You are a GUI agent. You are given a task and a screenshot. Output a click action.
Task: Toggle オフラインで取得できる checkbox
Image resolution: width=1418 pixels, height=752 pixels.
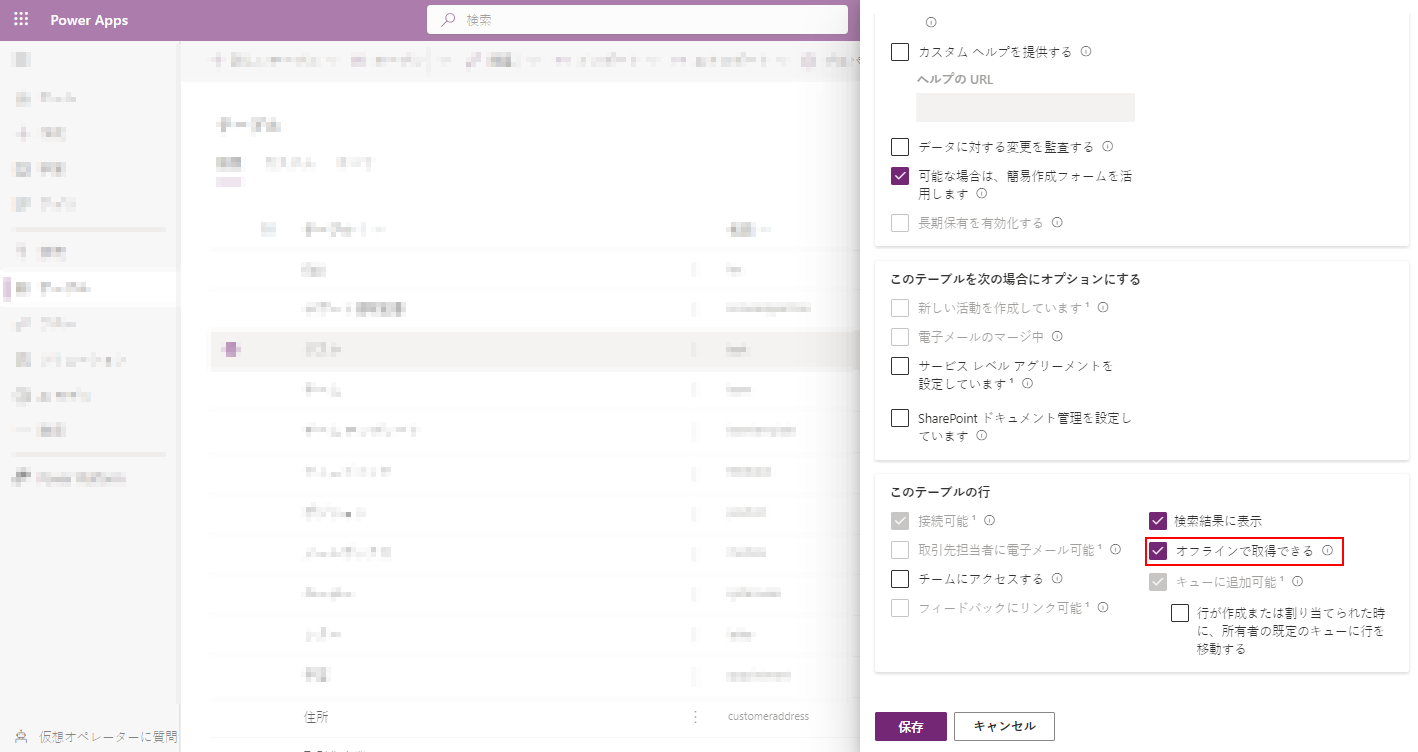pyautogui.click(x=1158, y=550)
